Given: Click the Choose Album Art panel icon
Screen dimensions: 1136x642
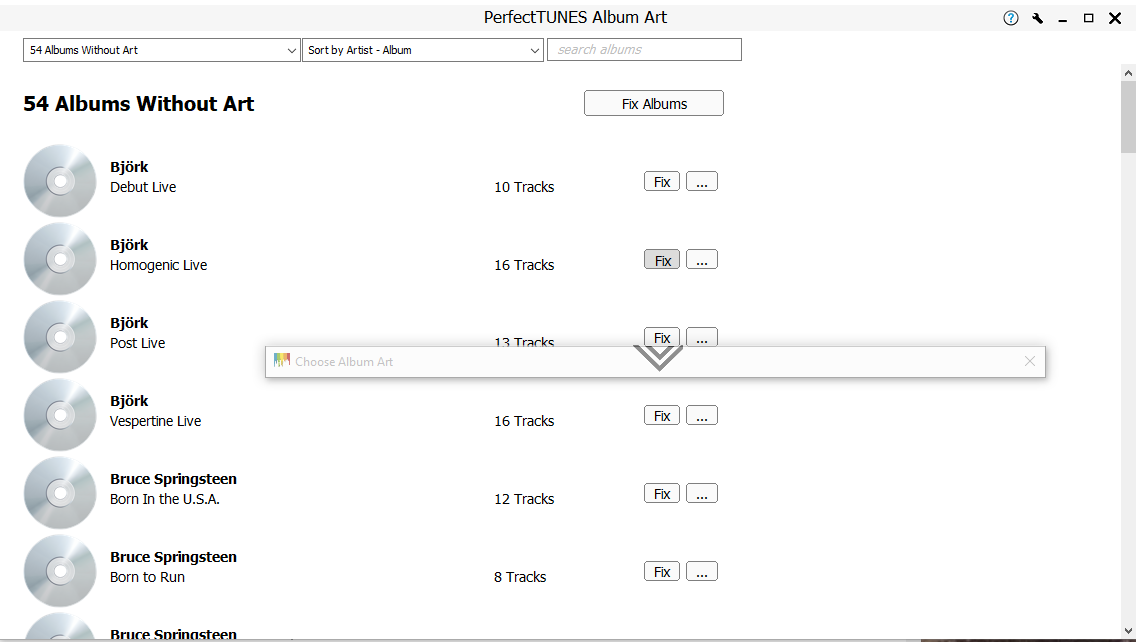Looking at the screenshot, I should coord(281,361).
